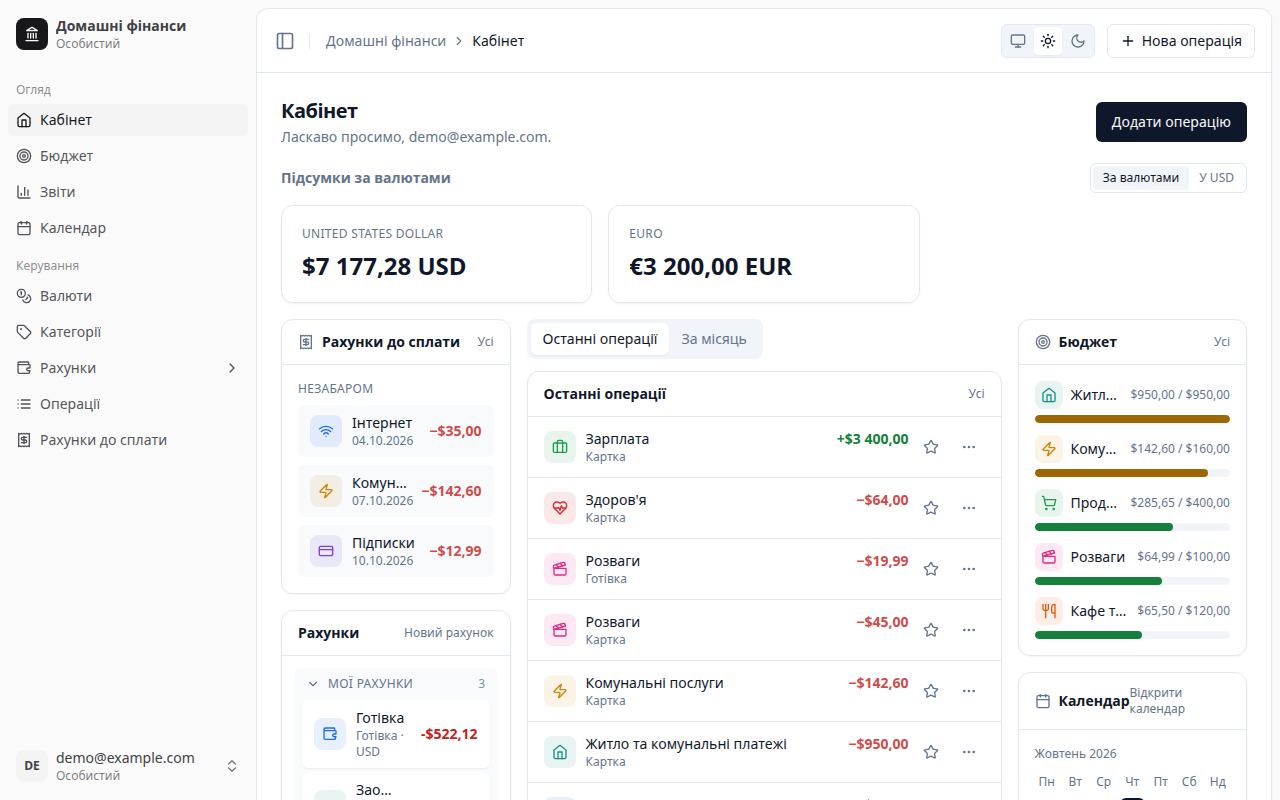The height and width of the screenshot is (800, 1280).
Task: Select the За валютами view
Action: [x=1141, y=178]
